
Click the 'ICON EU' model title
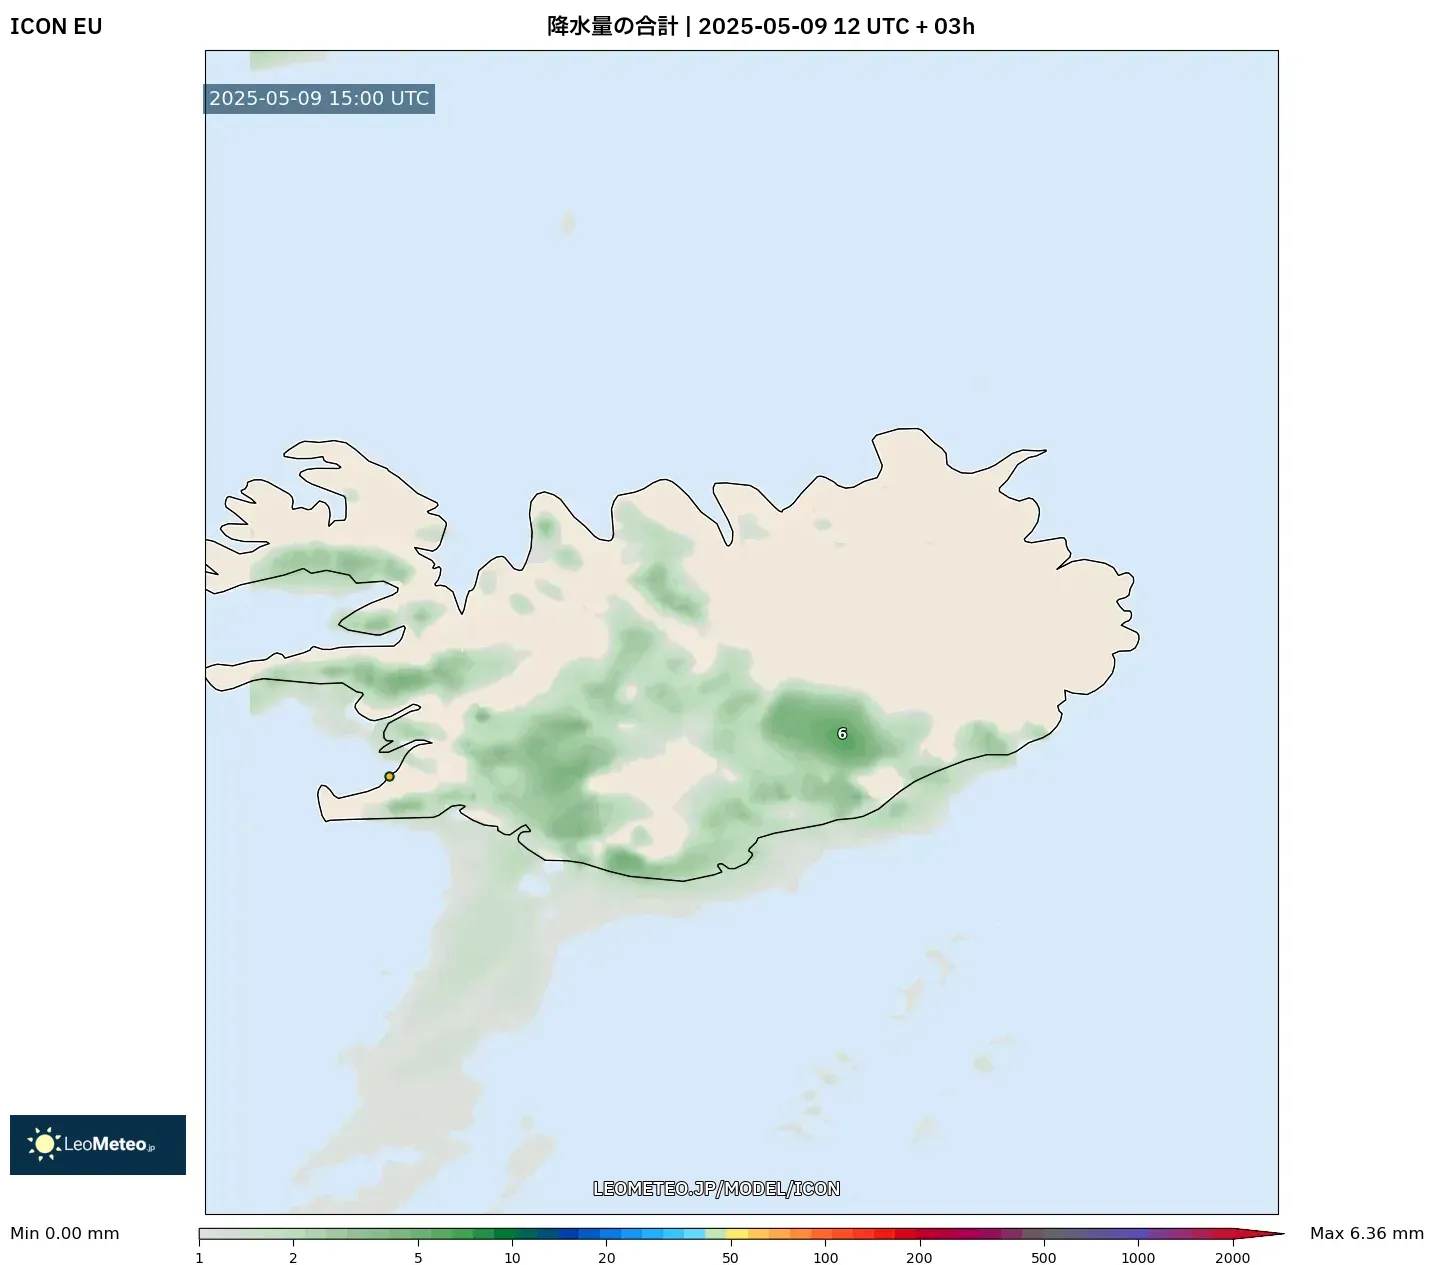pyautogui.click(x=56, y=27)
